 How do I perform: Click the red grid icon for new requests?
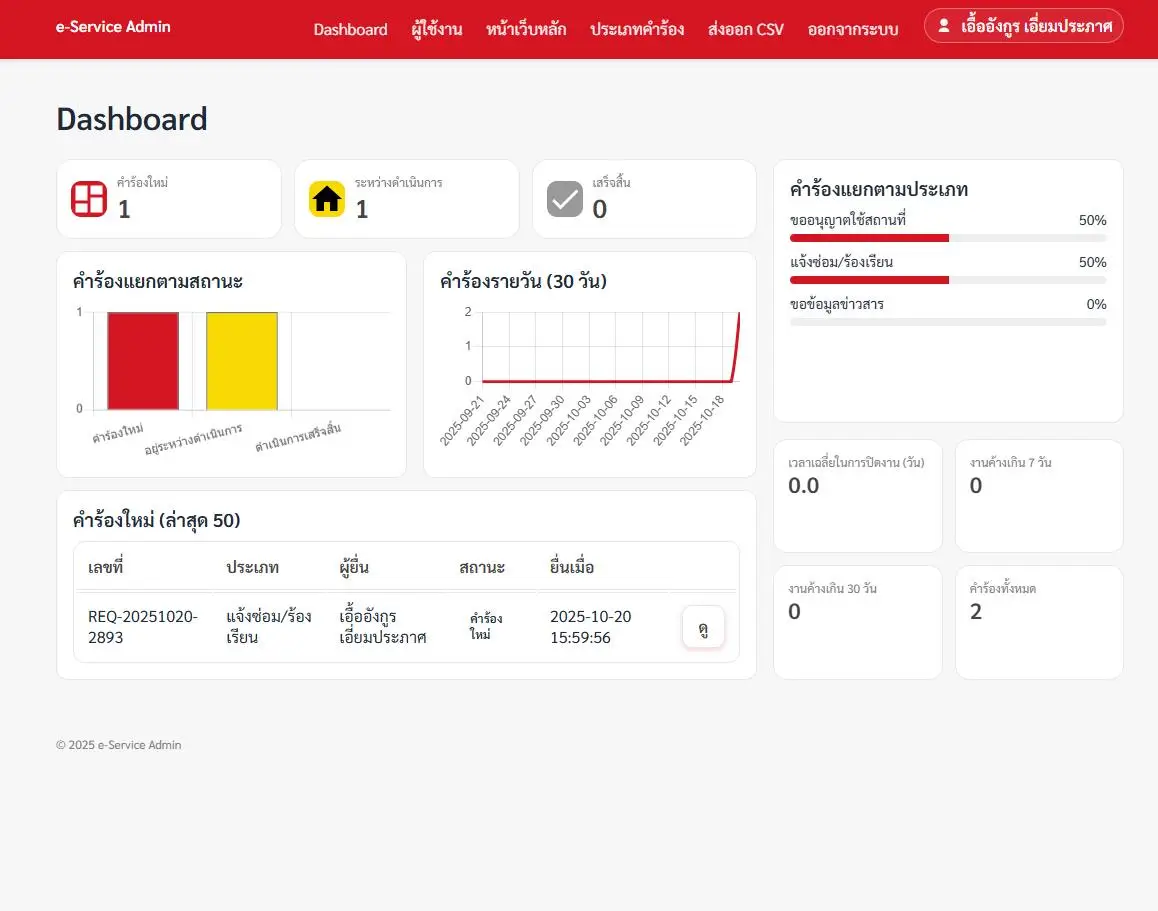[89, 199]
